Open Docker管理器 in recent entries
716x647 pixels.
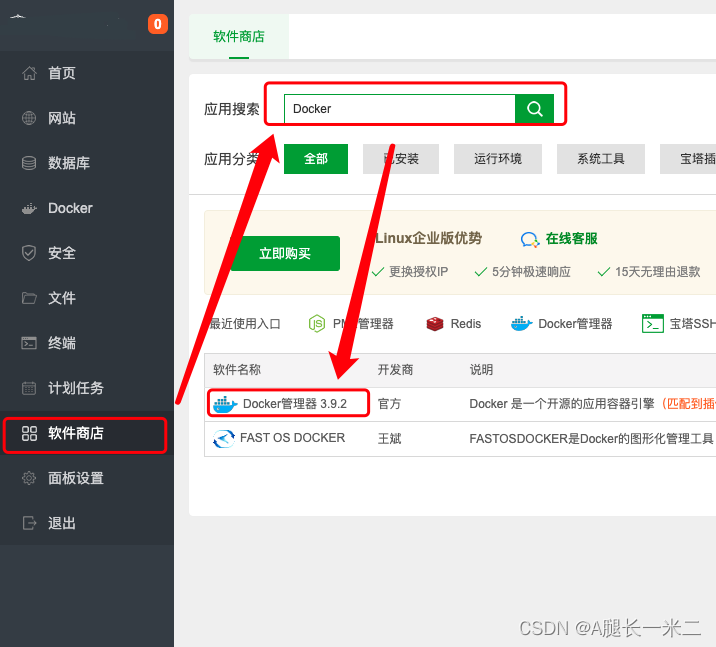click(562, 324)
